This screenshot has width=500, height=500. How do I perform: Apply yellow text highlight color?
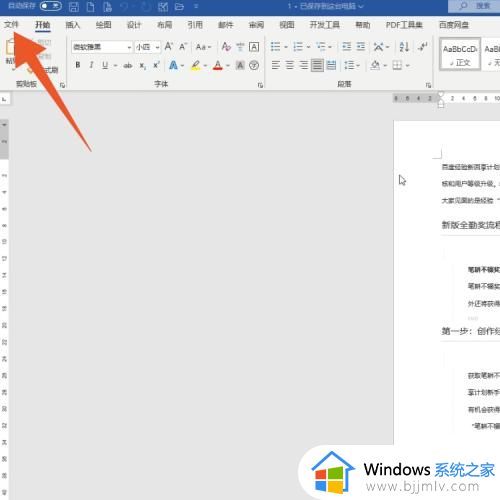click(196, 65)
